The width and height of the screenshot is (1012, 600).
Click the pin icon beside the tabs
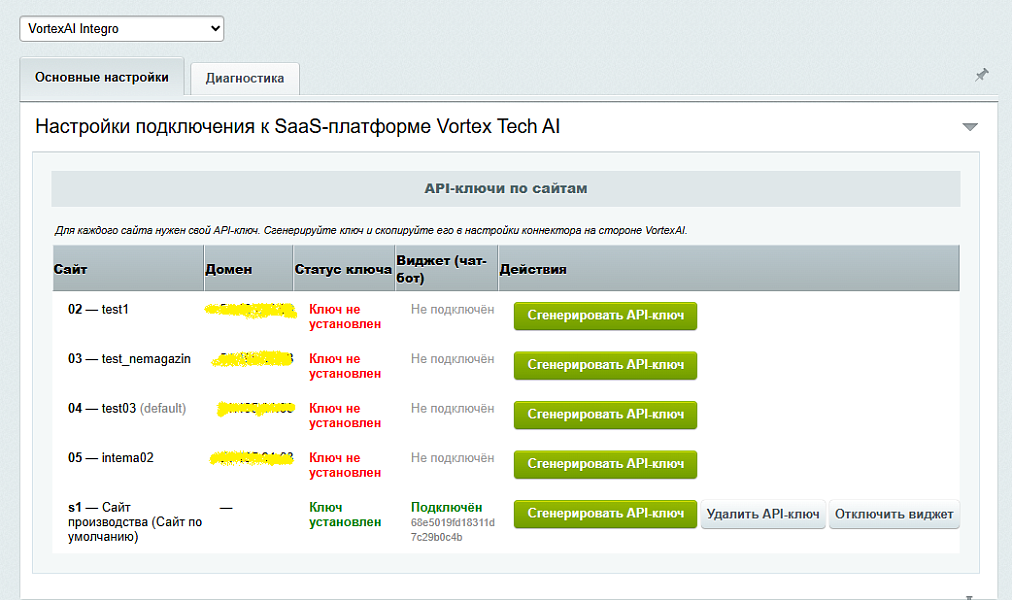pos(981,75)
